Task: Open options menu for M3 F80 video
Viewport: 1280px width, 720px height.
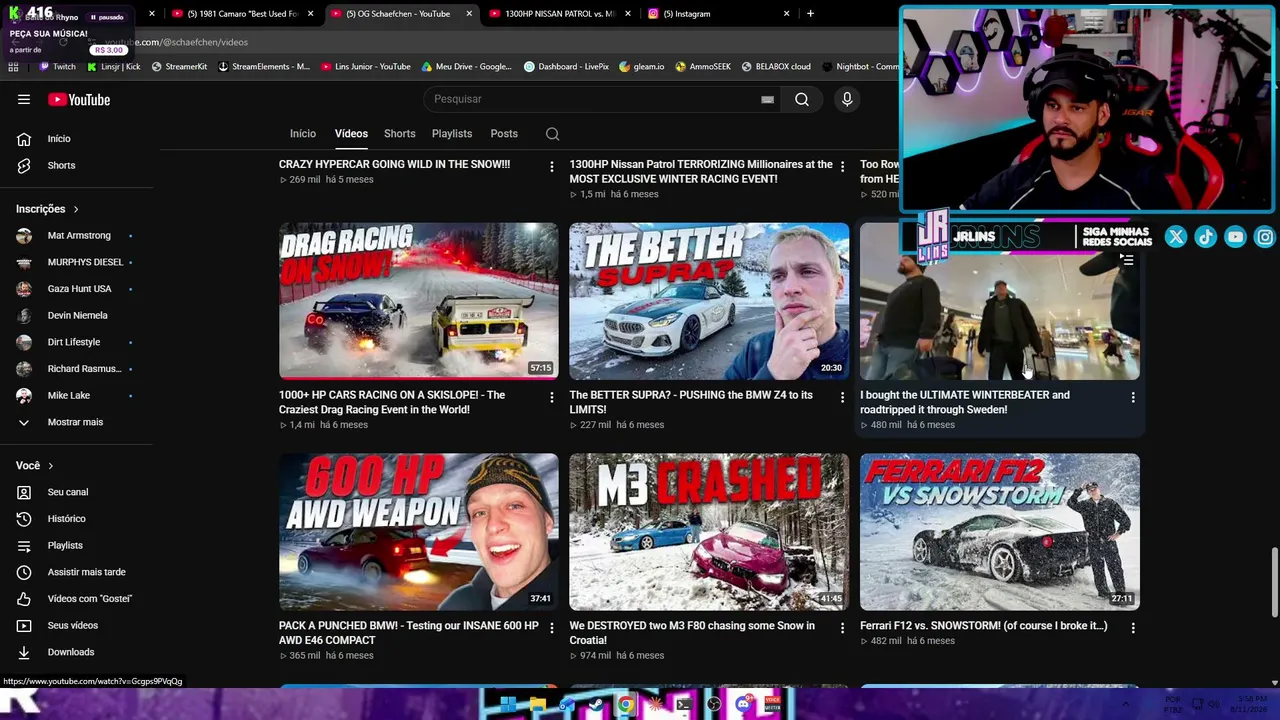Action: [842, 629]
